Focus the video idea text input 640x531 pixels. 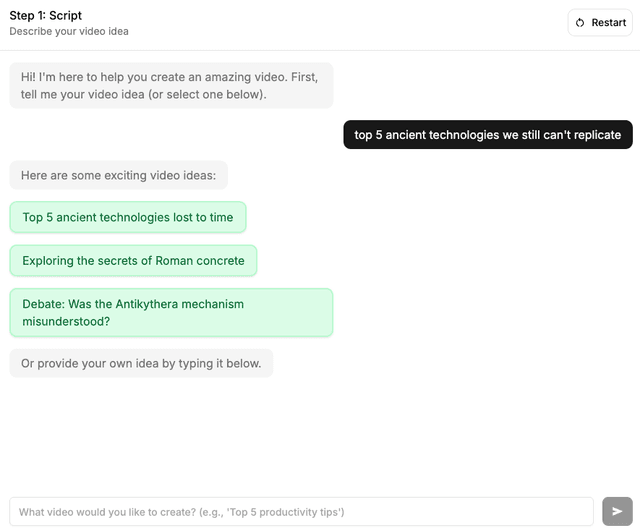click(x=300, y=512)
